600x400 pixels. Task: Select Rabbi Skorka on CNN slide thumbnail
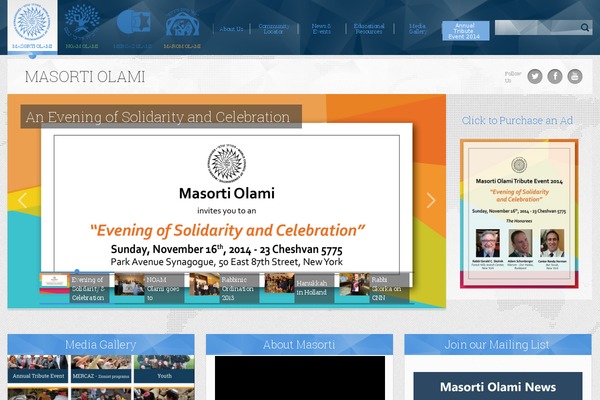(x=374, y=288)
